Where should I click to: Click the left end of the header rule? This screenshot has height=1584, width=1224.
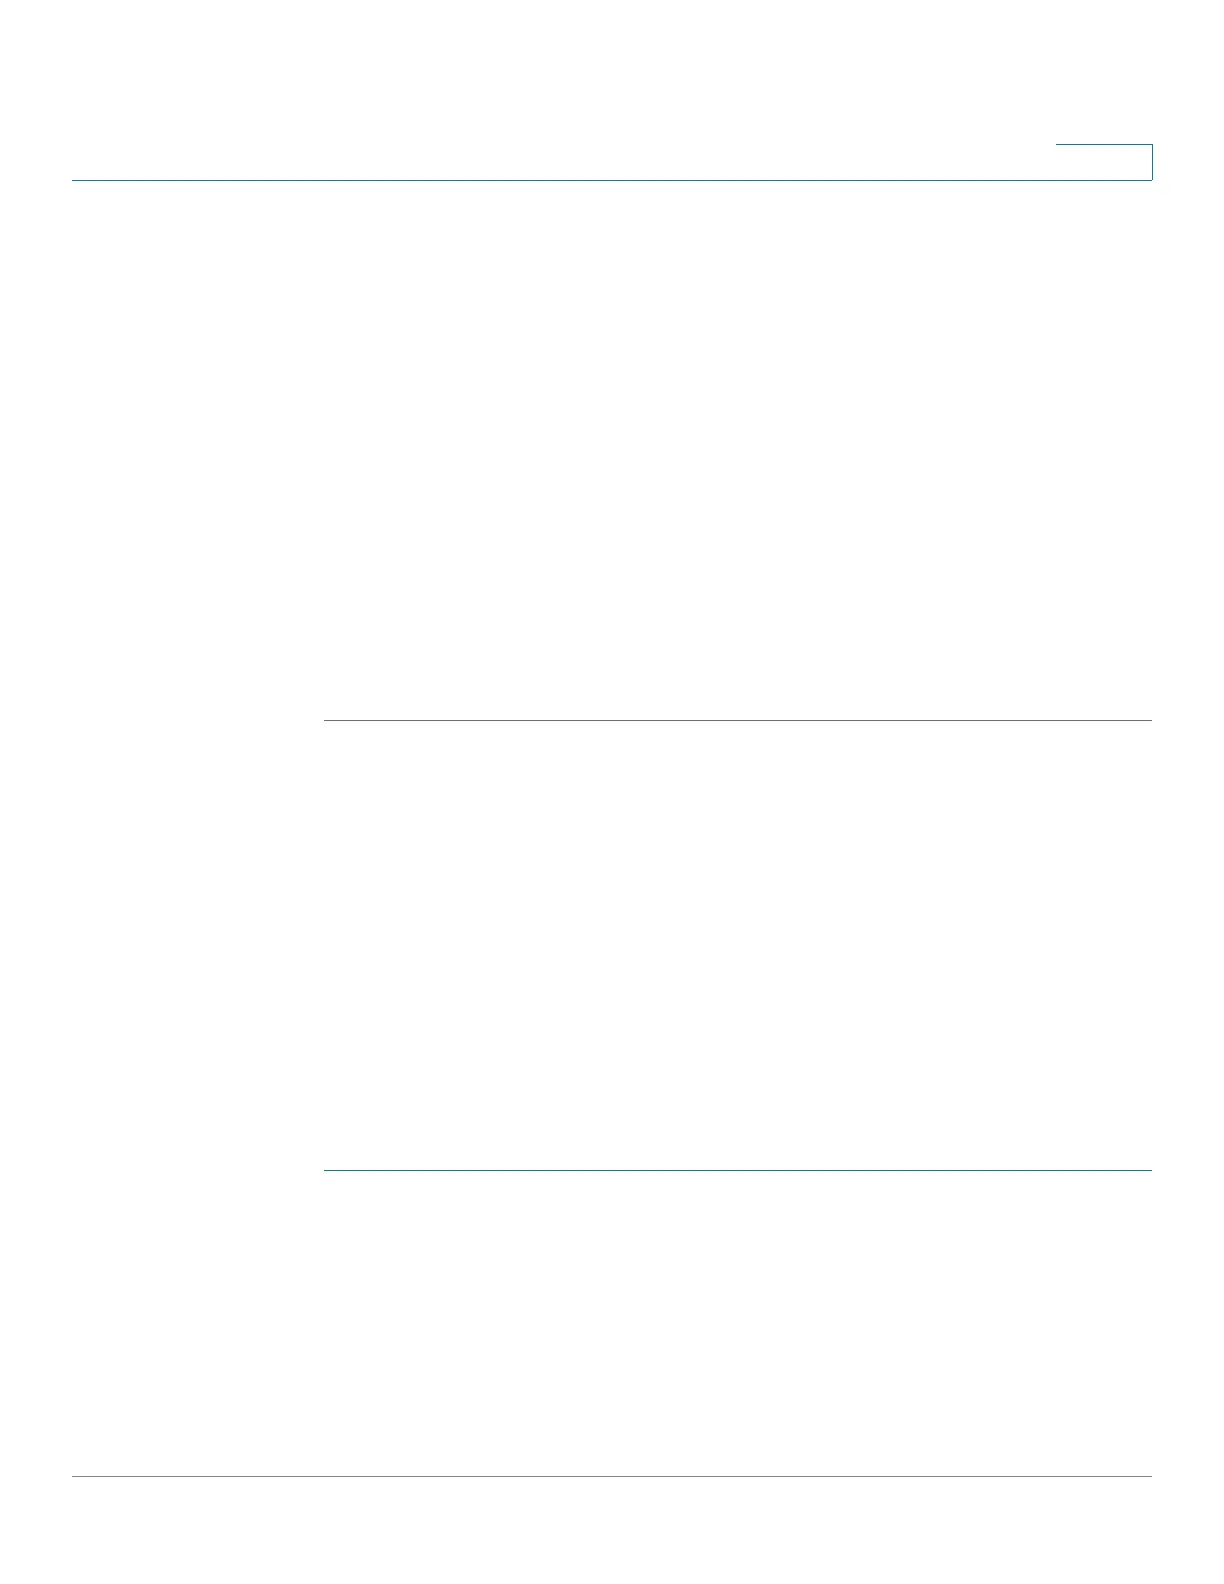click(77, 180)
